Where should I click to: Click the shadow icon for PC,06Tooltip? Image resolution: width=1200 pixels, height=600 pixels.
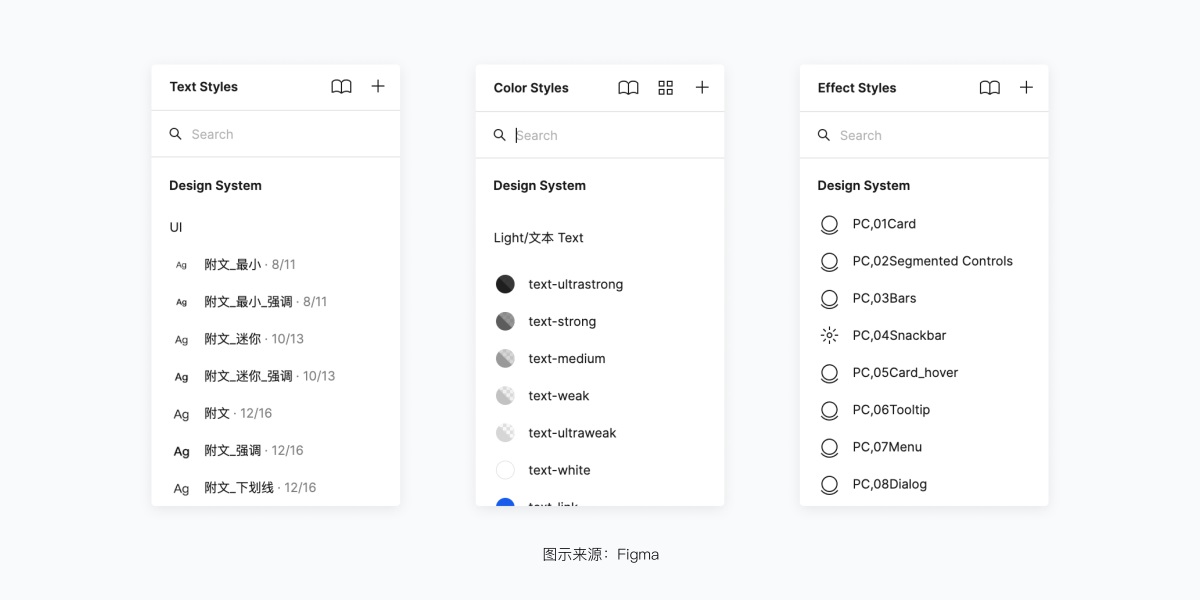[829, 410]
